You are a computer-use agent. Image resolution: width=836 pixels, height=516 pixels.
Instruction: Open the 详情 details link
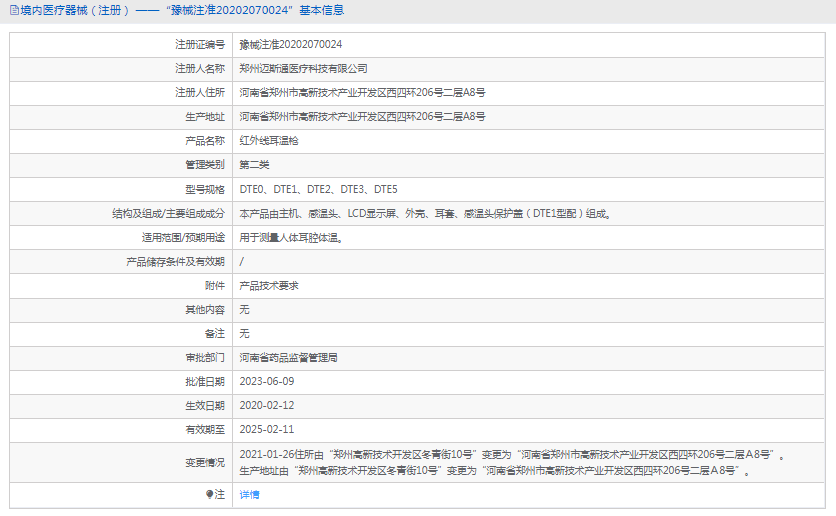(x=249, y=495)
